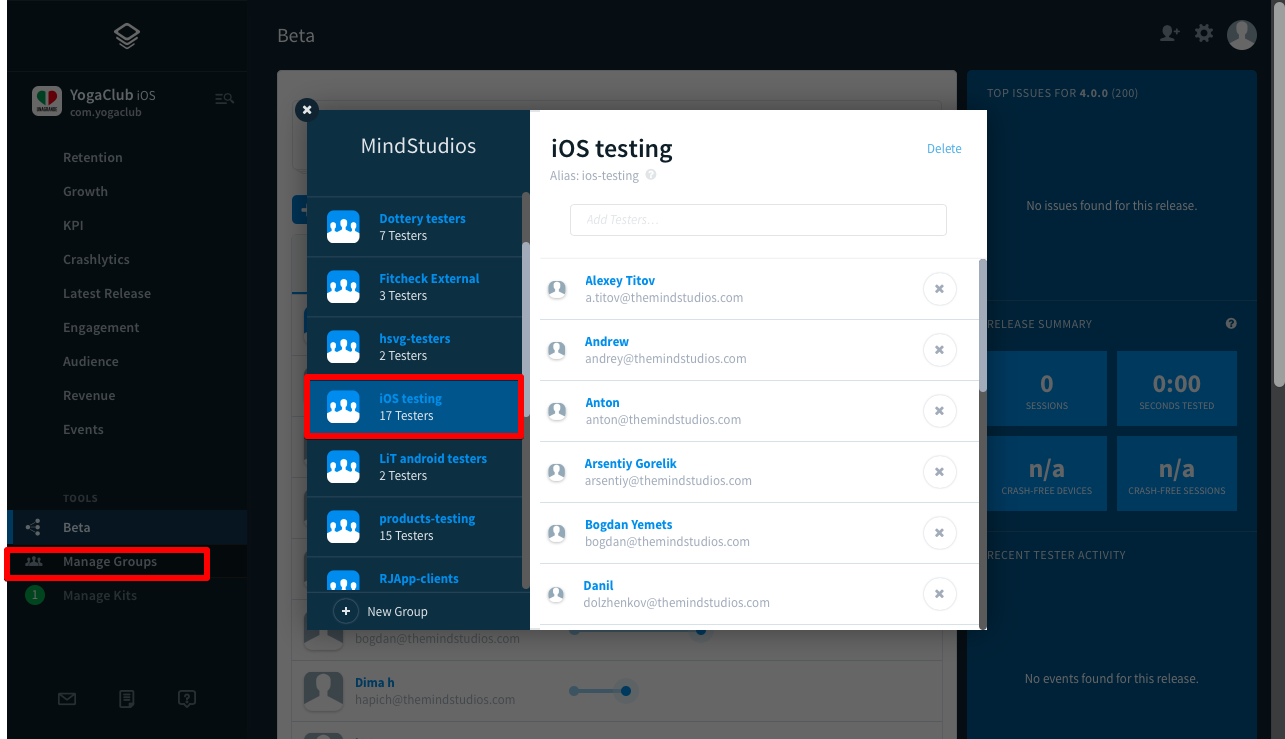Click Dima h progress slider handle

625,691
